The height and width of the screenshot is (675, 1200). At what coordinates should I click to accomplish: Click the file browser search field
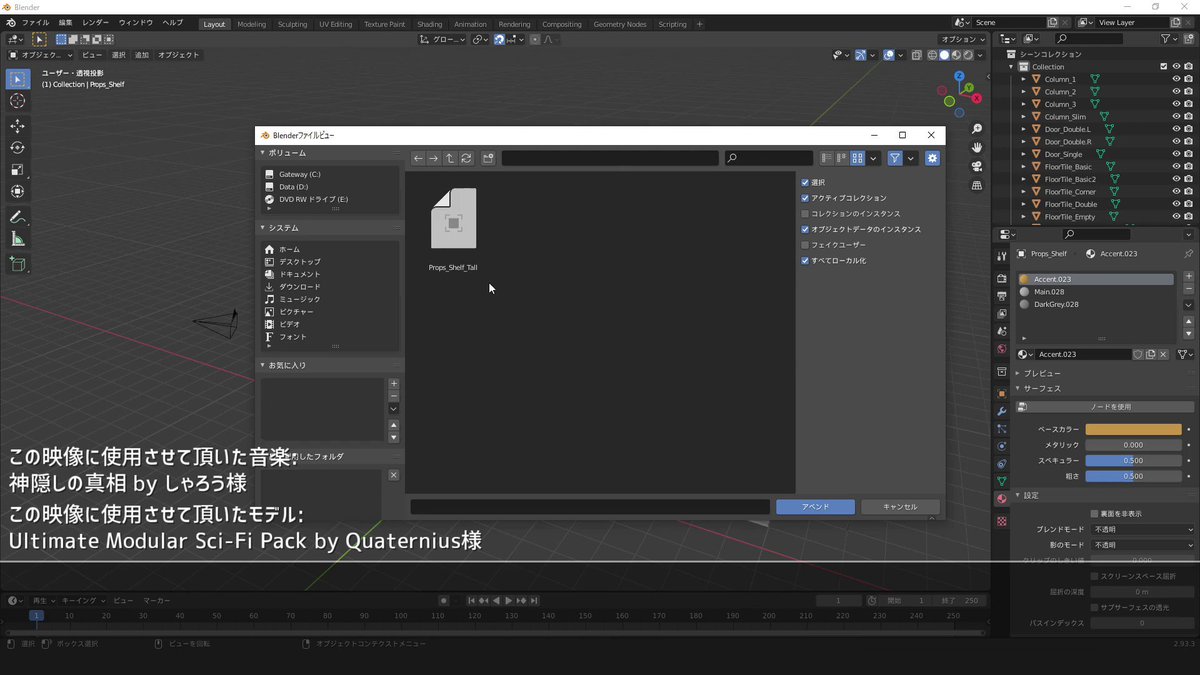click(769, 158)
